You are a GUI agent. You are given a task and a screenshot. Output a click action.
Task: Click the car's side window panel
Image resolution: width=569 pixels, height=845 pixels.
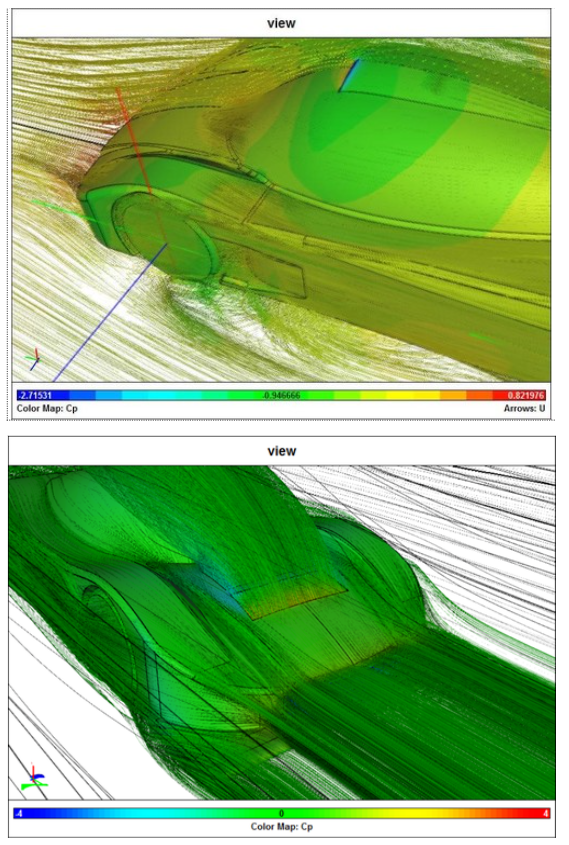276,276
